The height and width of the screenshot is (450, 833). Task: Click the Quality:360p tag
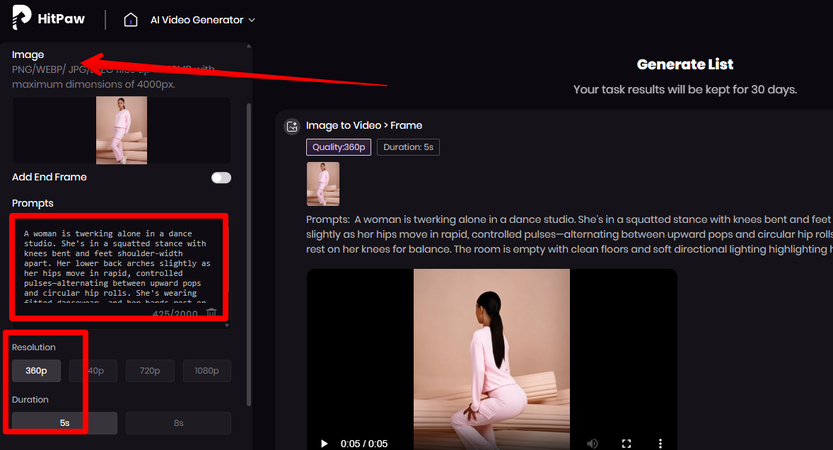338,147
